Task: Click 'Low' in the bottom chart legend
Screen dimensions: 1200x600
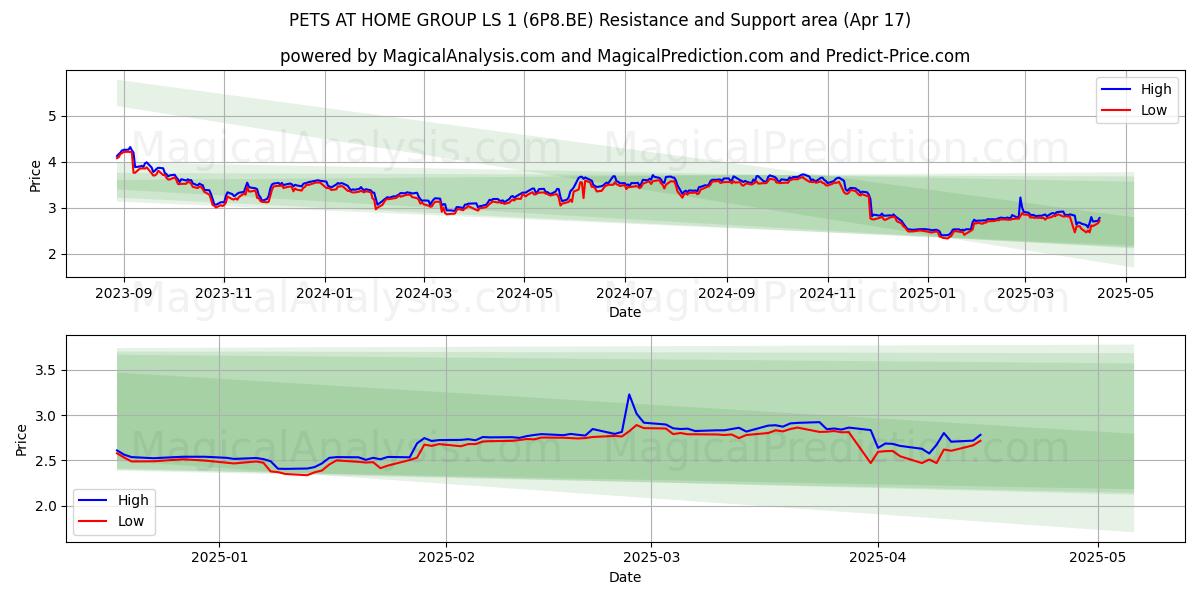Action: click(131, 521)
